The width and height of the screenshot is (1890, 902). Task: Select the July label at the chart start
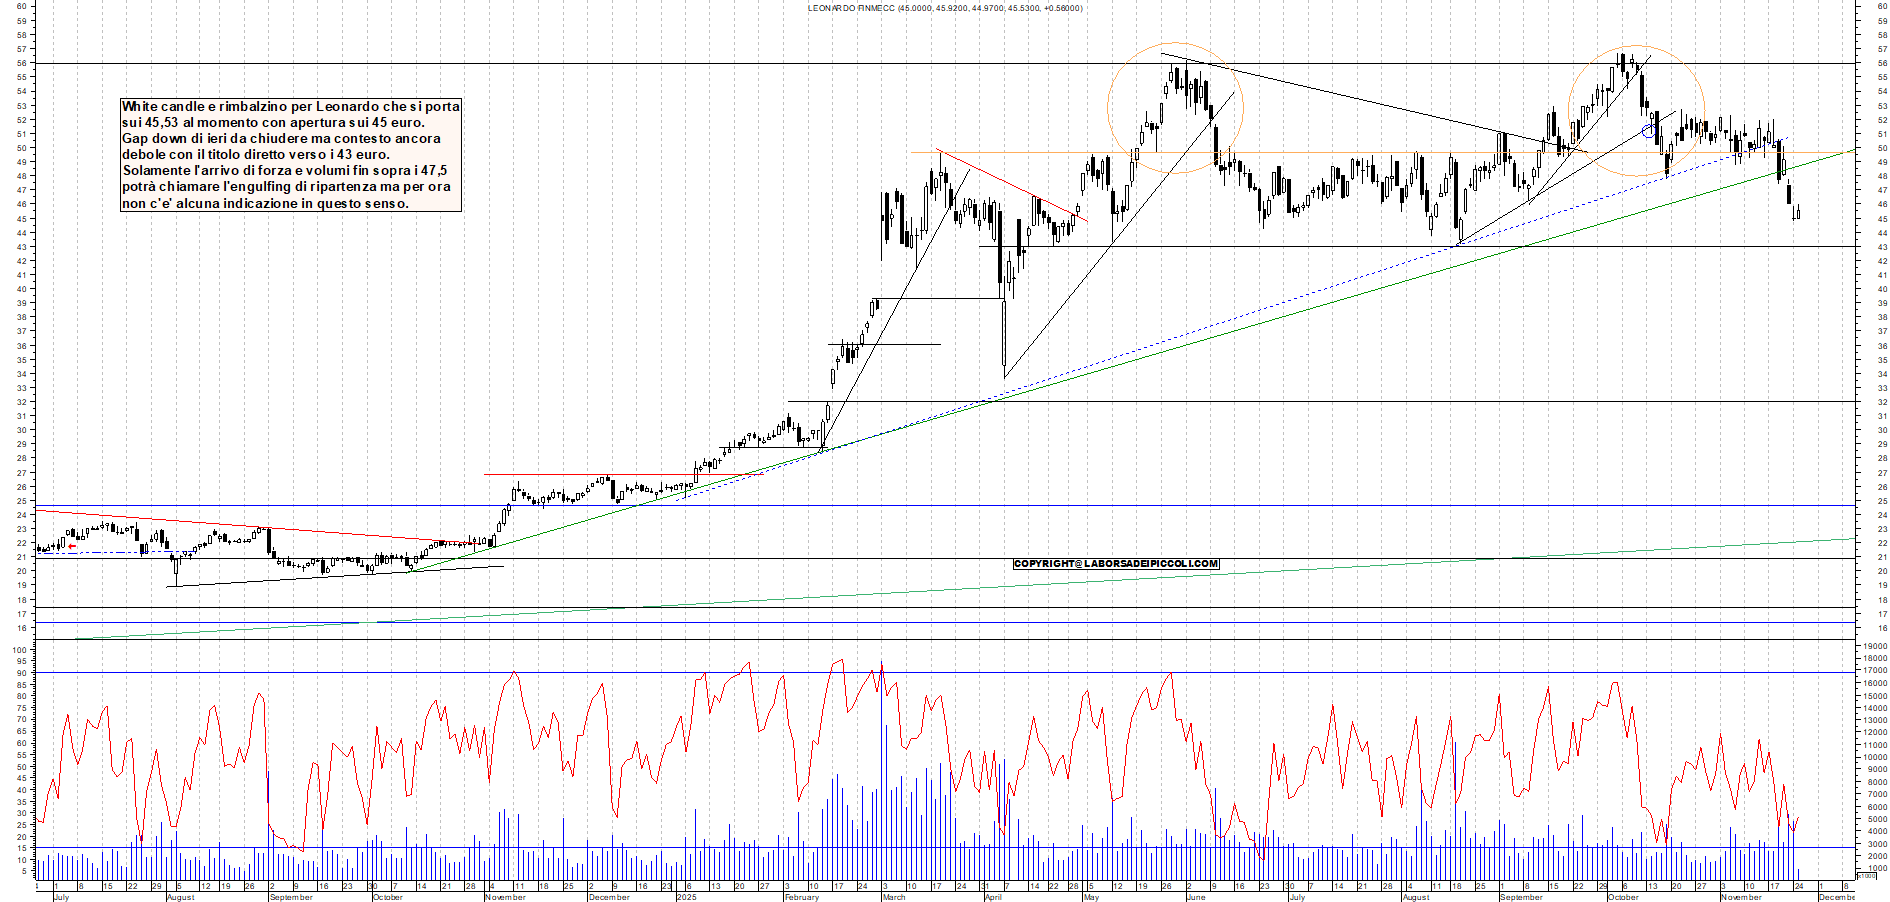coord(60,897)
